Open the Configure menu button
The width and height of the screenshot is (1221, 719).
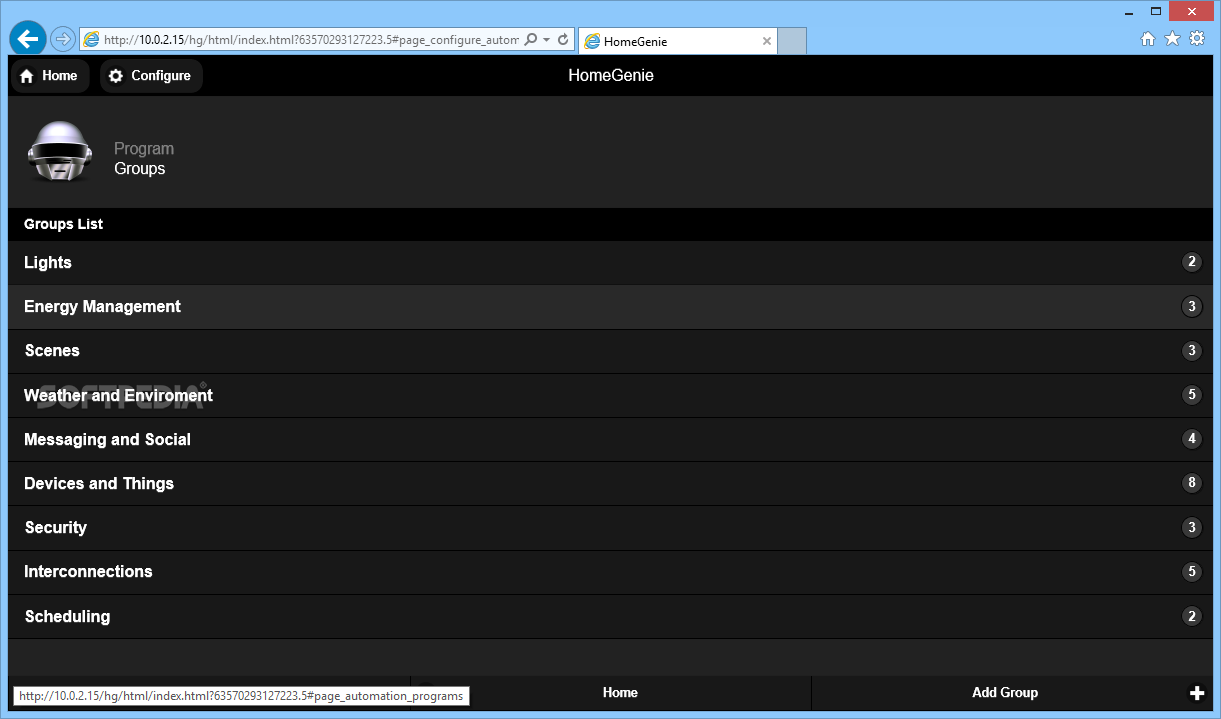point(151,76)
